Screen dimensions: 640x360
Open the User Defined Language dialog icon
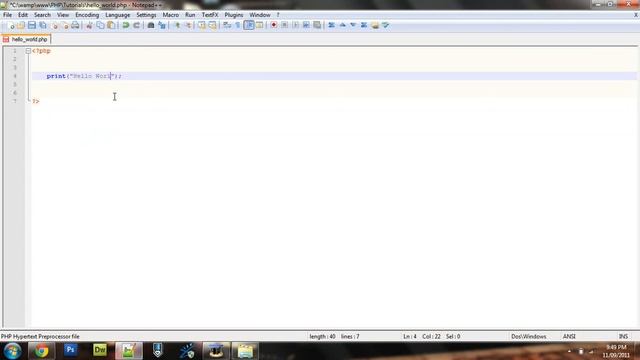[259, 25]
